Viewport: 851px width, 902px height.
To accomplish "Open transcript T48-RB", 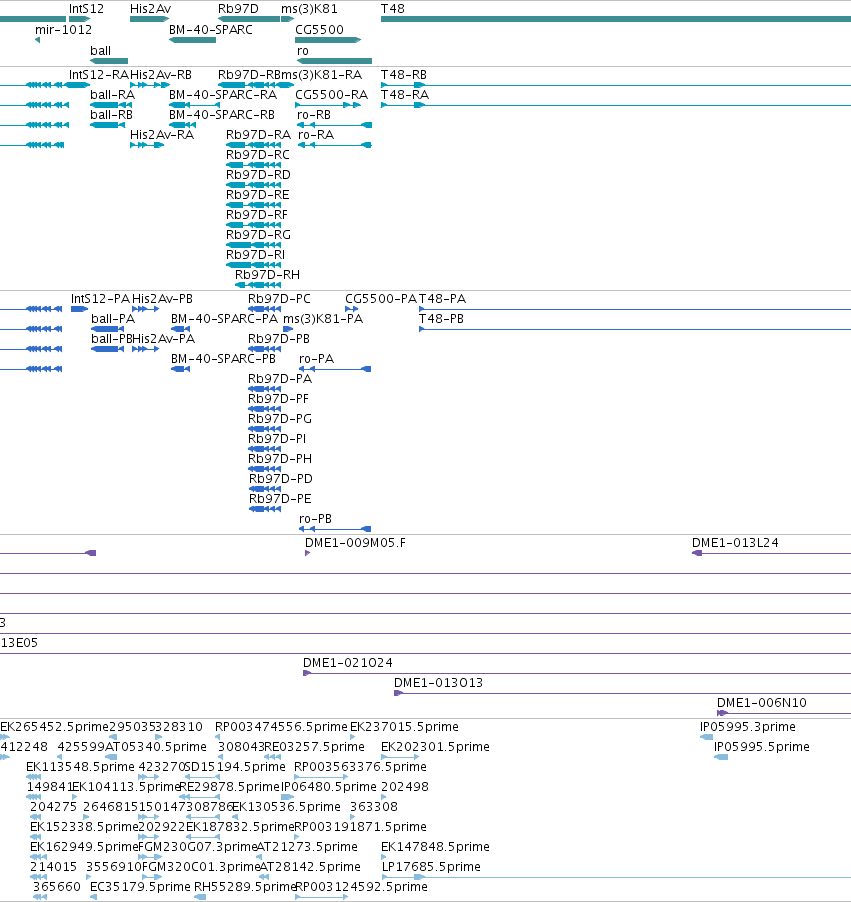I will click(x=404, y=75).
